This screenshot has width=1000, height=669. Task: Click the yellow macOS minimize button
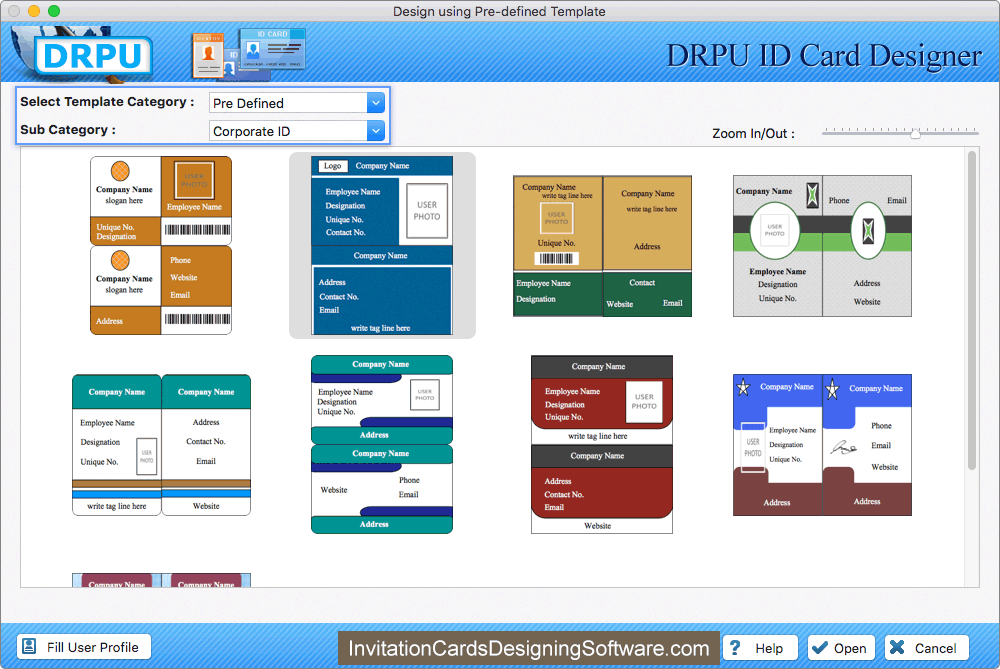pyautogui.click(x=34, y=11)
